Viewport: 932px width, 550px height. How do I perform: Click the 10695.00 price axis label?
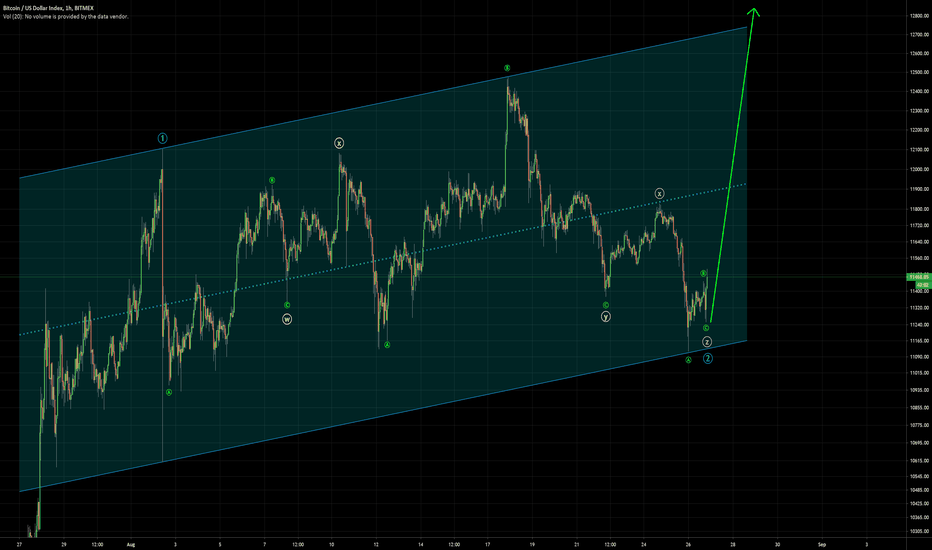point(919,443)
